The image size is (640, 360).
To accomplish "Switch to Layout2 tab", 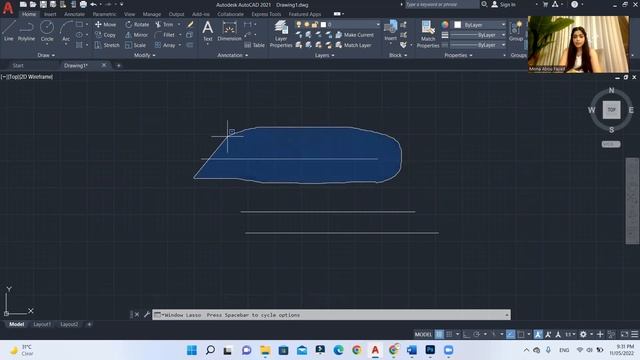I will [69, 324].
